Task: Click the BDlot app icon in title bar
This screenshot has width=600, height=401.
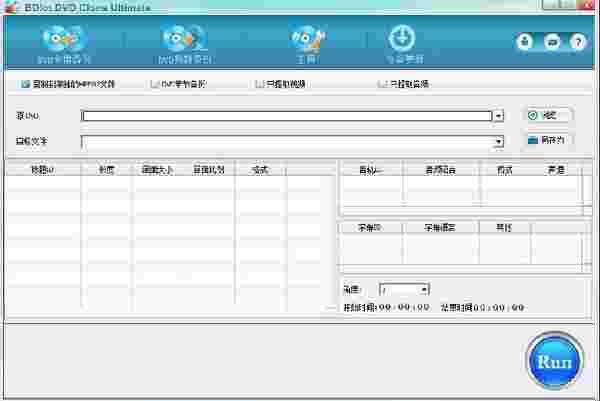Action: click(11, 7)
